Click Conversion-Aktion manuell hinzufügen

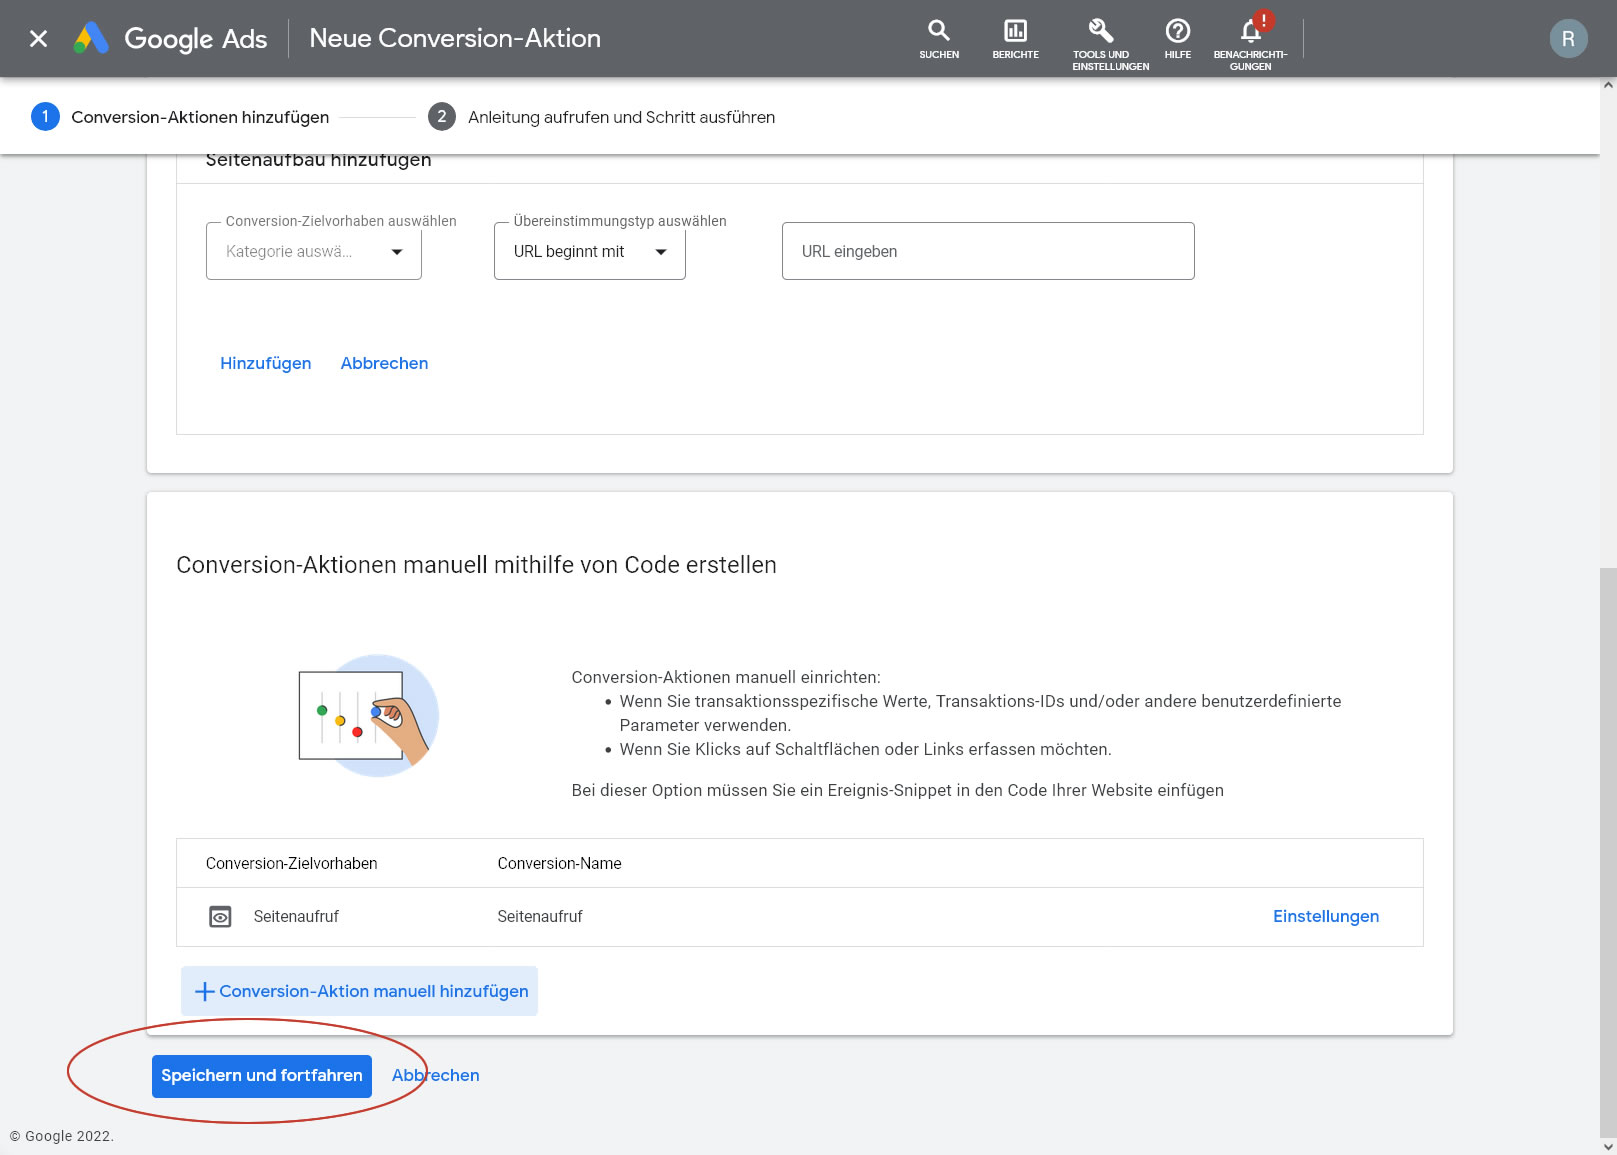pyautogui.click(x=360, y=991)
